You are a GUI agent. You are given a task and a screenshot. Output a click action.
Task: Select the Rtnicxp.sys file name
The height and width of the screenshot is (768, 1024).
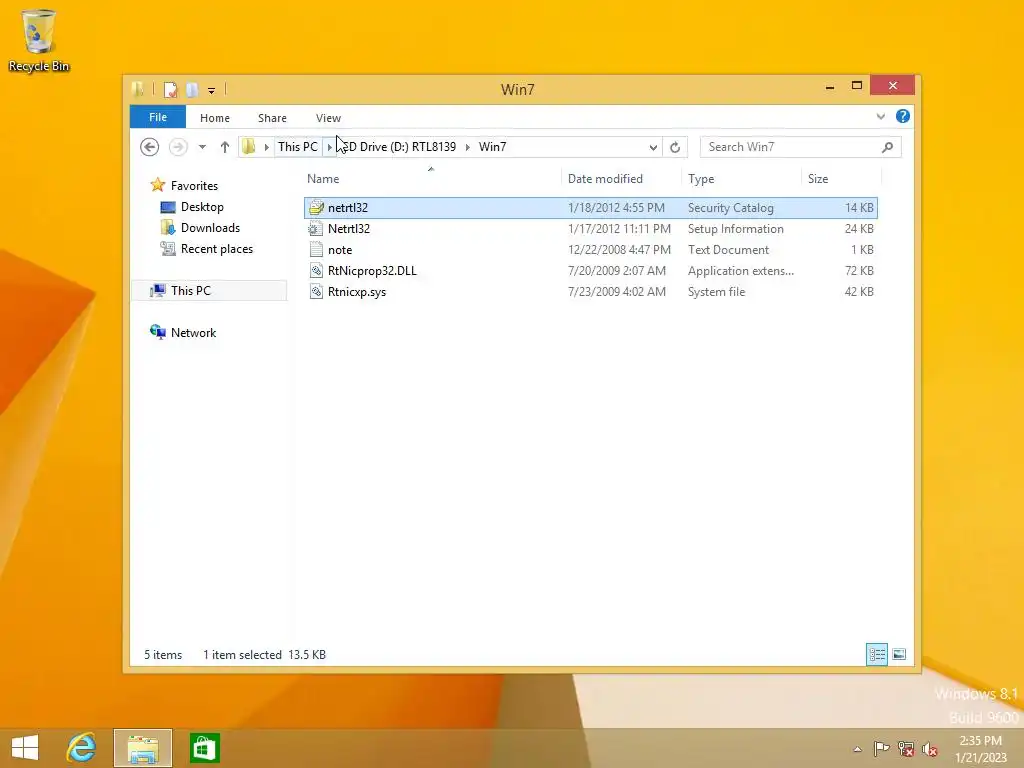pyautogui.click(x=357, y=291)
